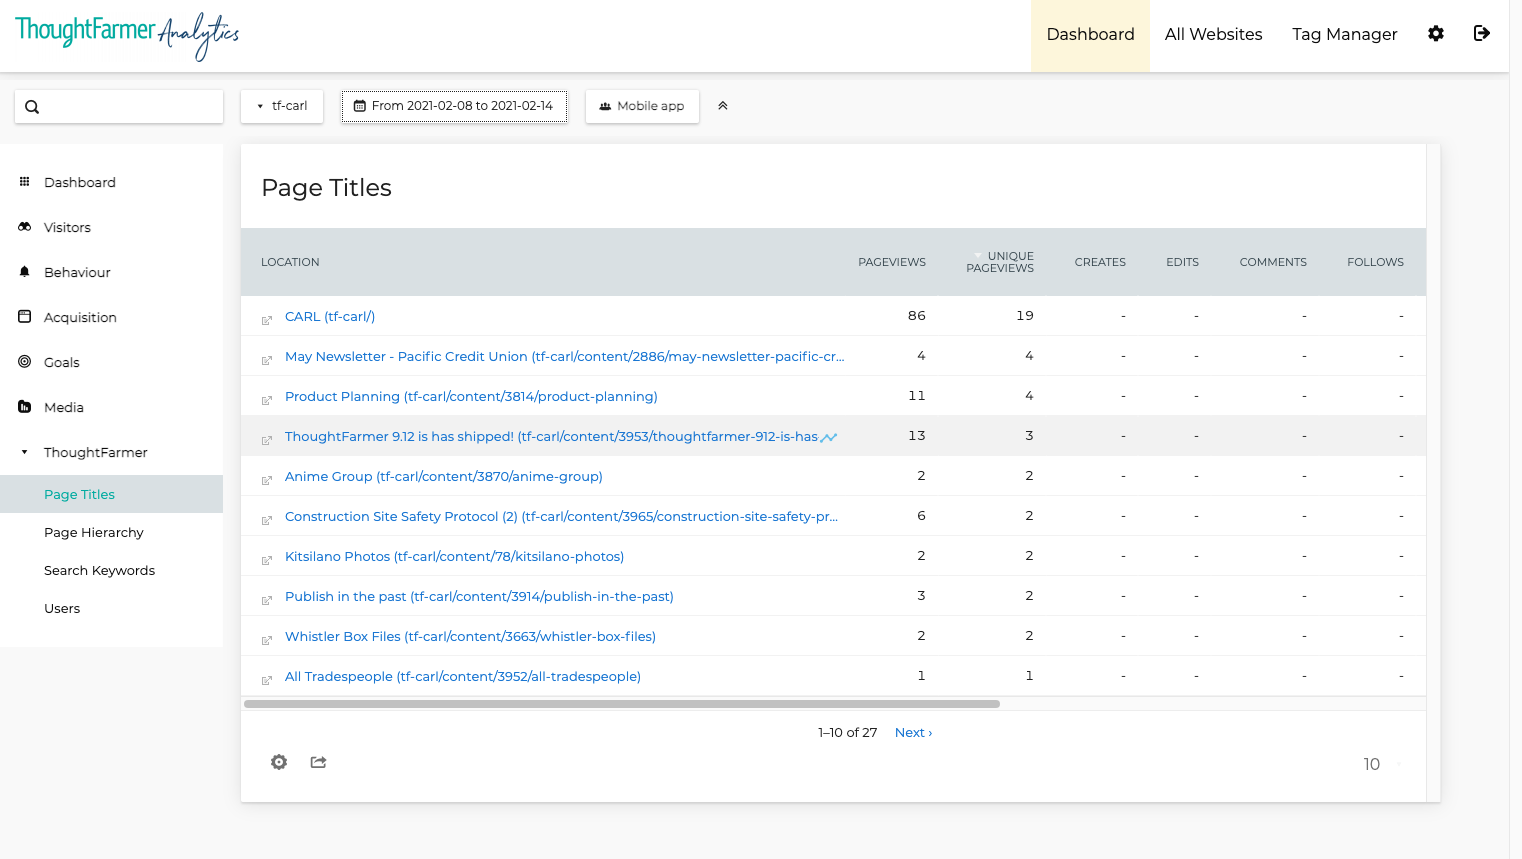Sort by Follows column header
The image size is (1522, 859).
1375,262
